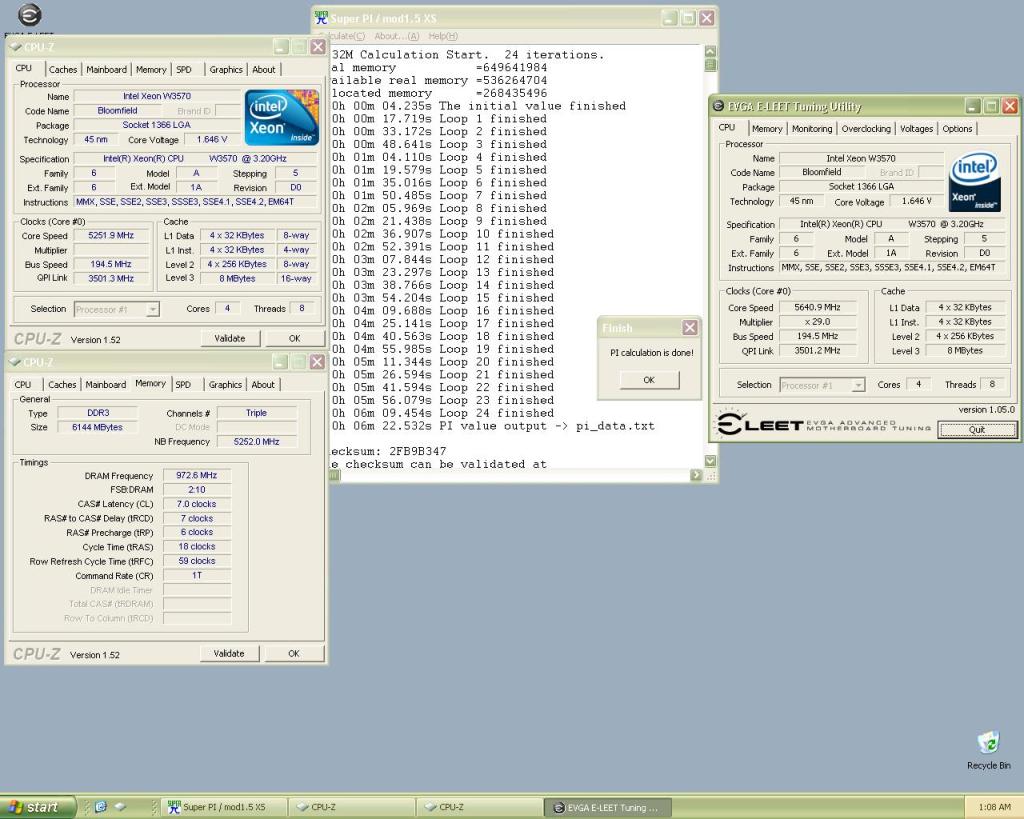Click checksum 2FB9B347 text in Super PI
Image resolution: width=1024 pixels, height=819 pixels.
point(417,451)
